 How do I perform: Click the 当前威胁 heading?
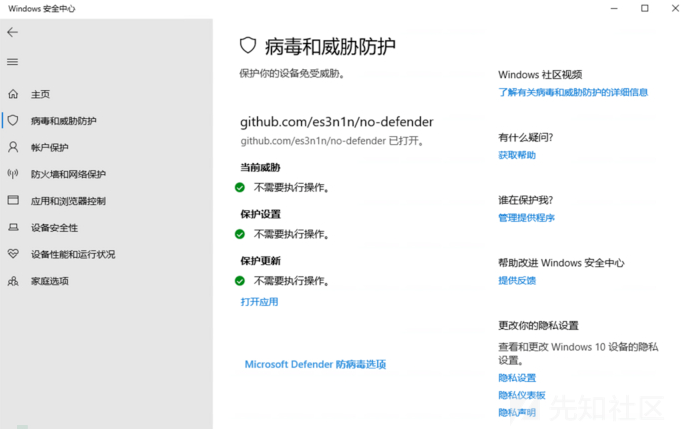[260, 168]
